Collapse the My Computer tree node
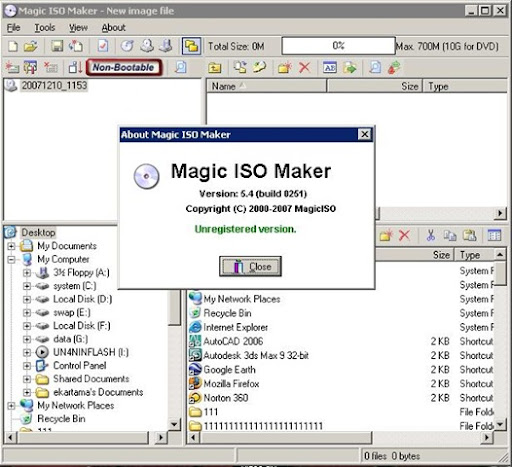512x467 pixels. [x=11, y=260]
